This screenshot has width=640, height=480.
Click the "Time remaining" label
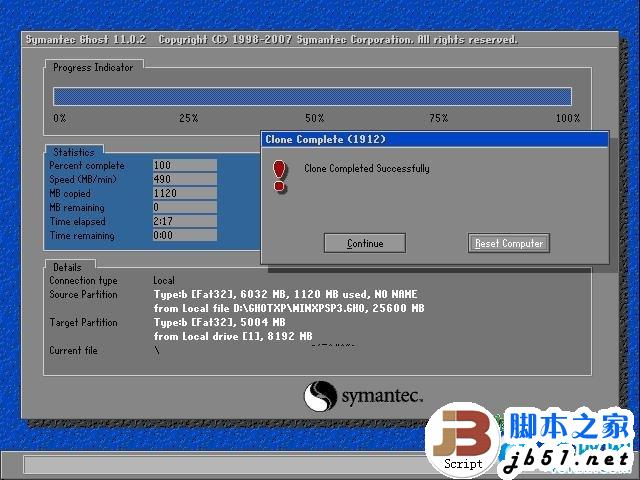tap(82, 236)
